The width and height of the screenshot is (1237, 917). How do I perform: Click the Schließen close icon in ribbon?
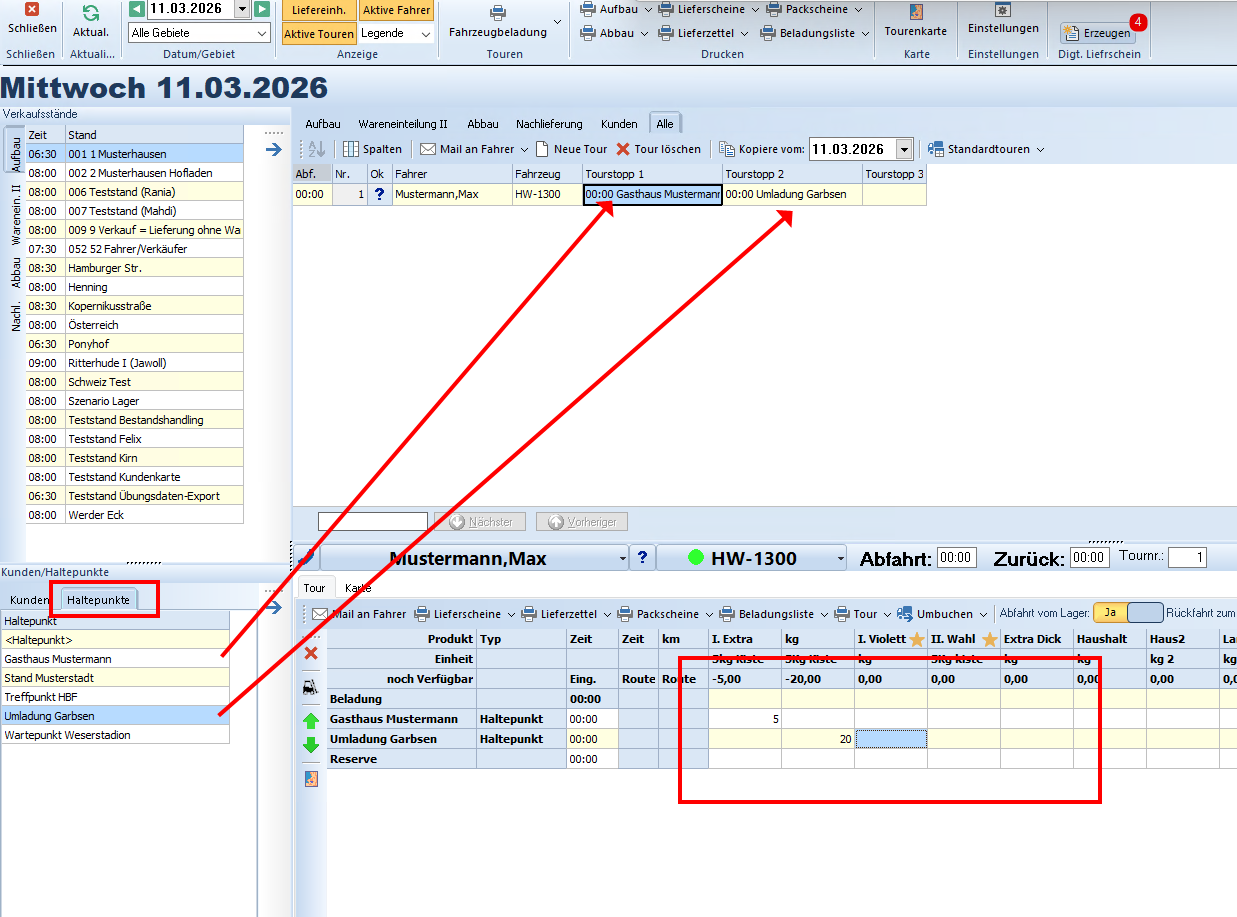click(x=32, y=10)
